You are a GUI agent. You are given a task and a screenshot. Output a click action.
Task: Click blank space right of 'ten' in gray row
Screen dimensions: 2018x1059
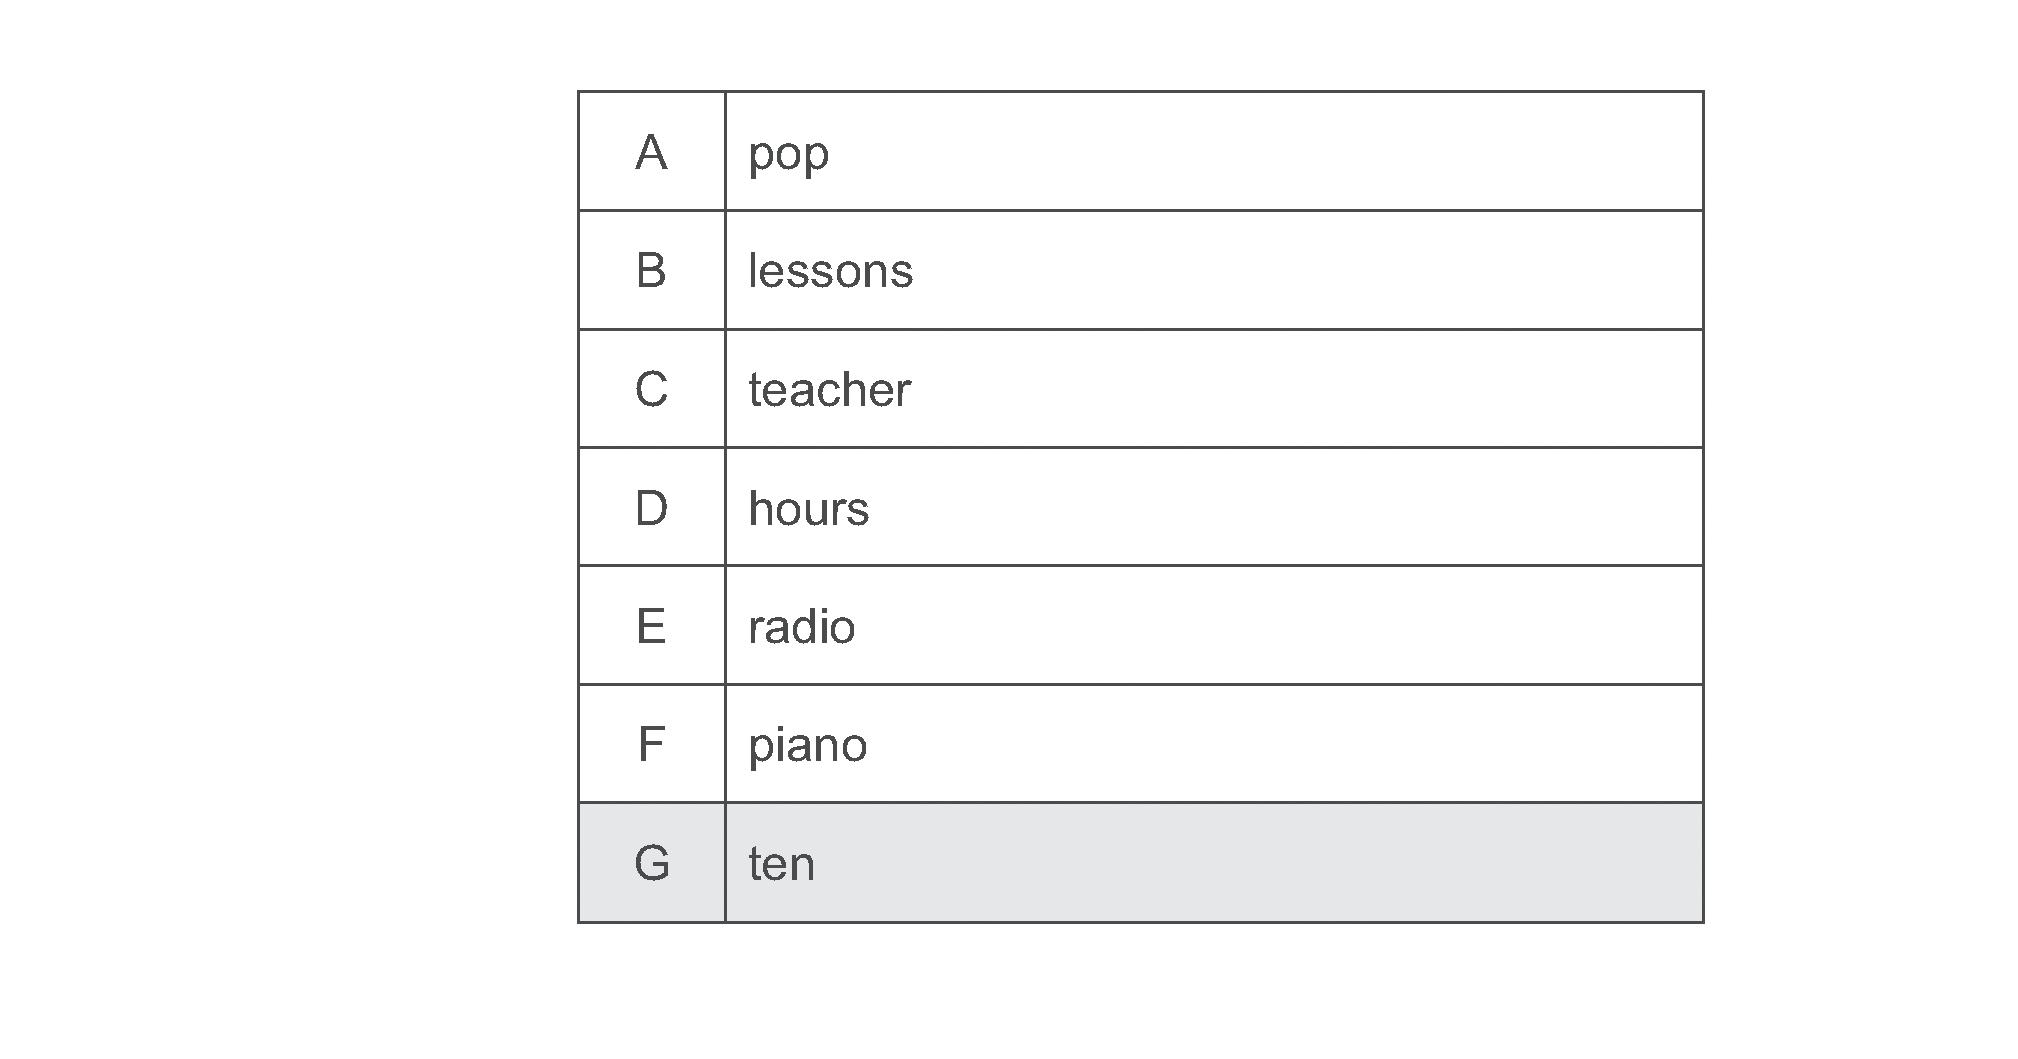[1250, 863]
